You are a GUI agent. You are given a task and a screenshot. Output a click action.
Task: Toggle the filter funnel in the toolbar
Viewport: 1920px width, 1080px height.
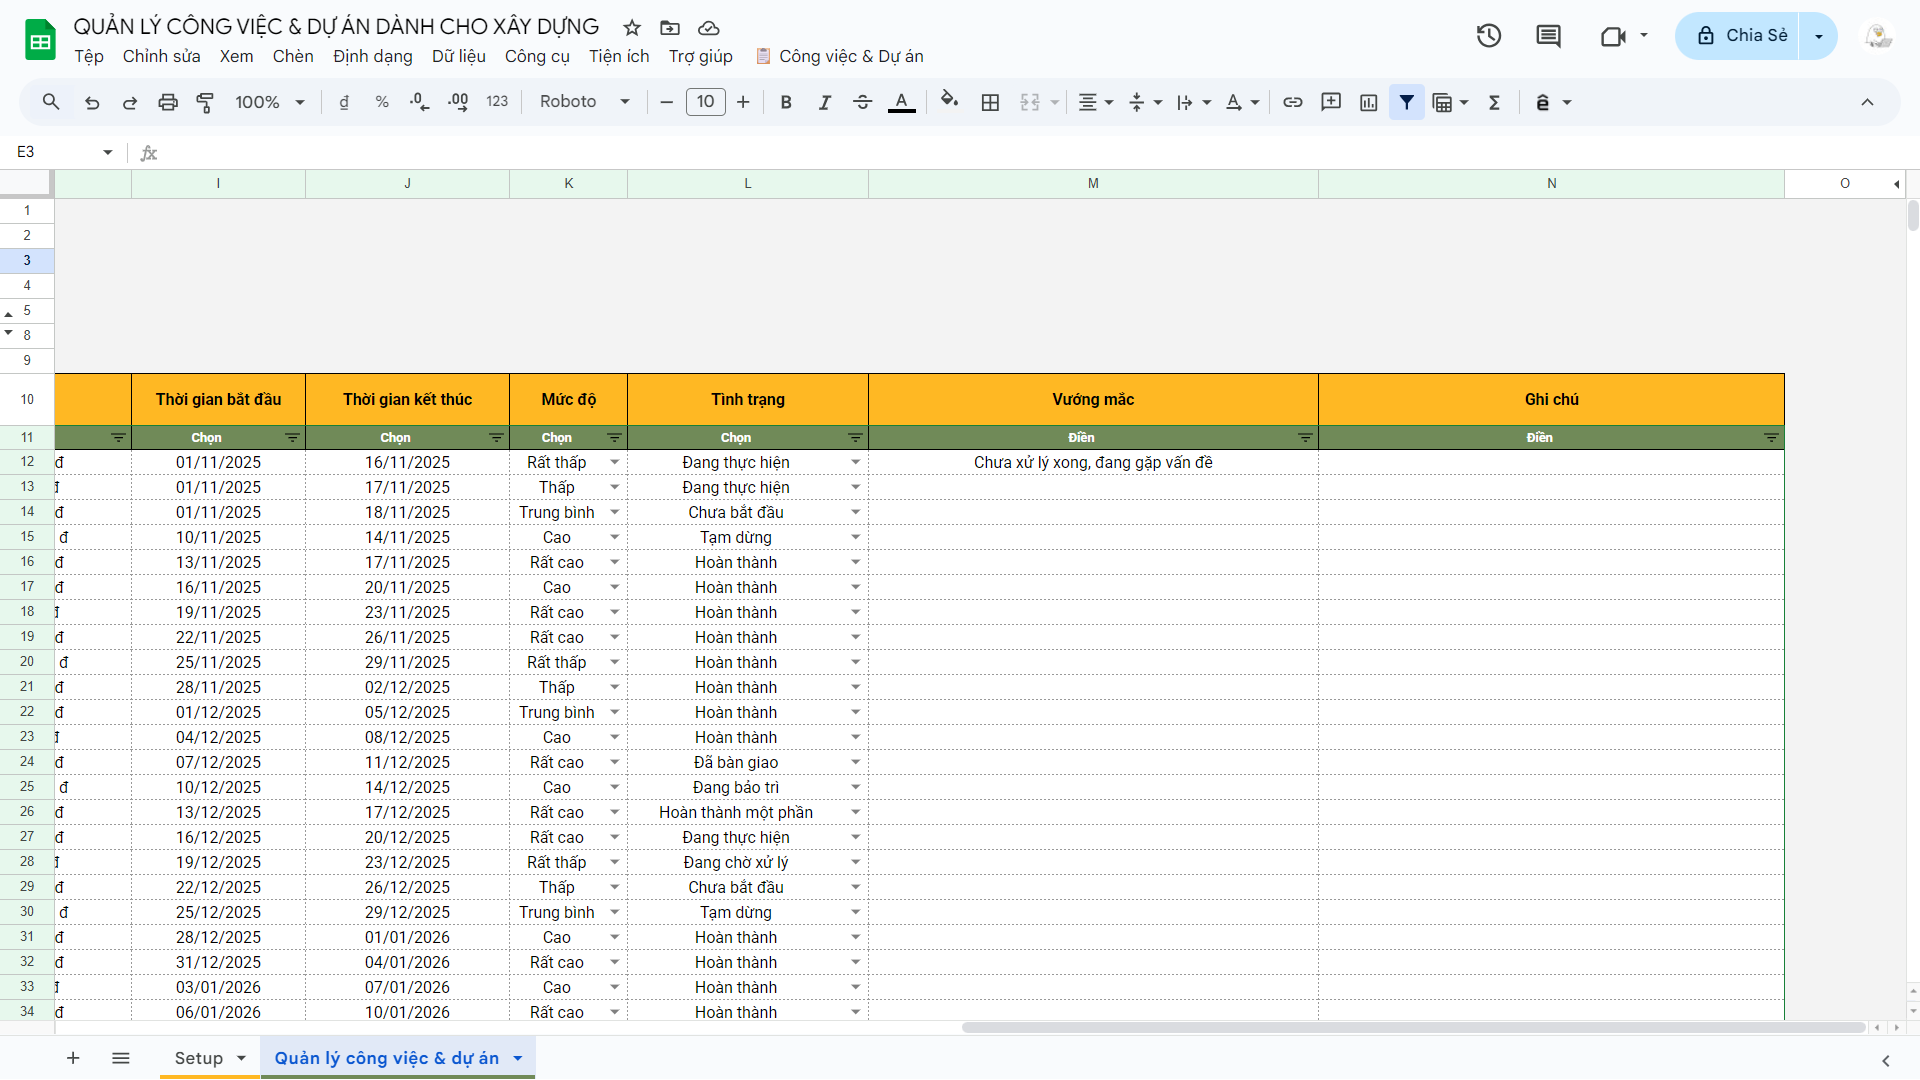1406,102
